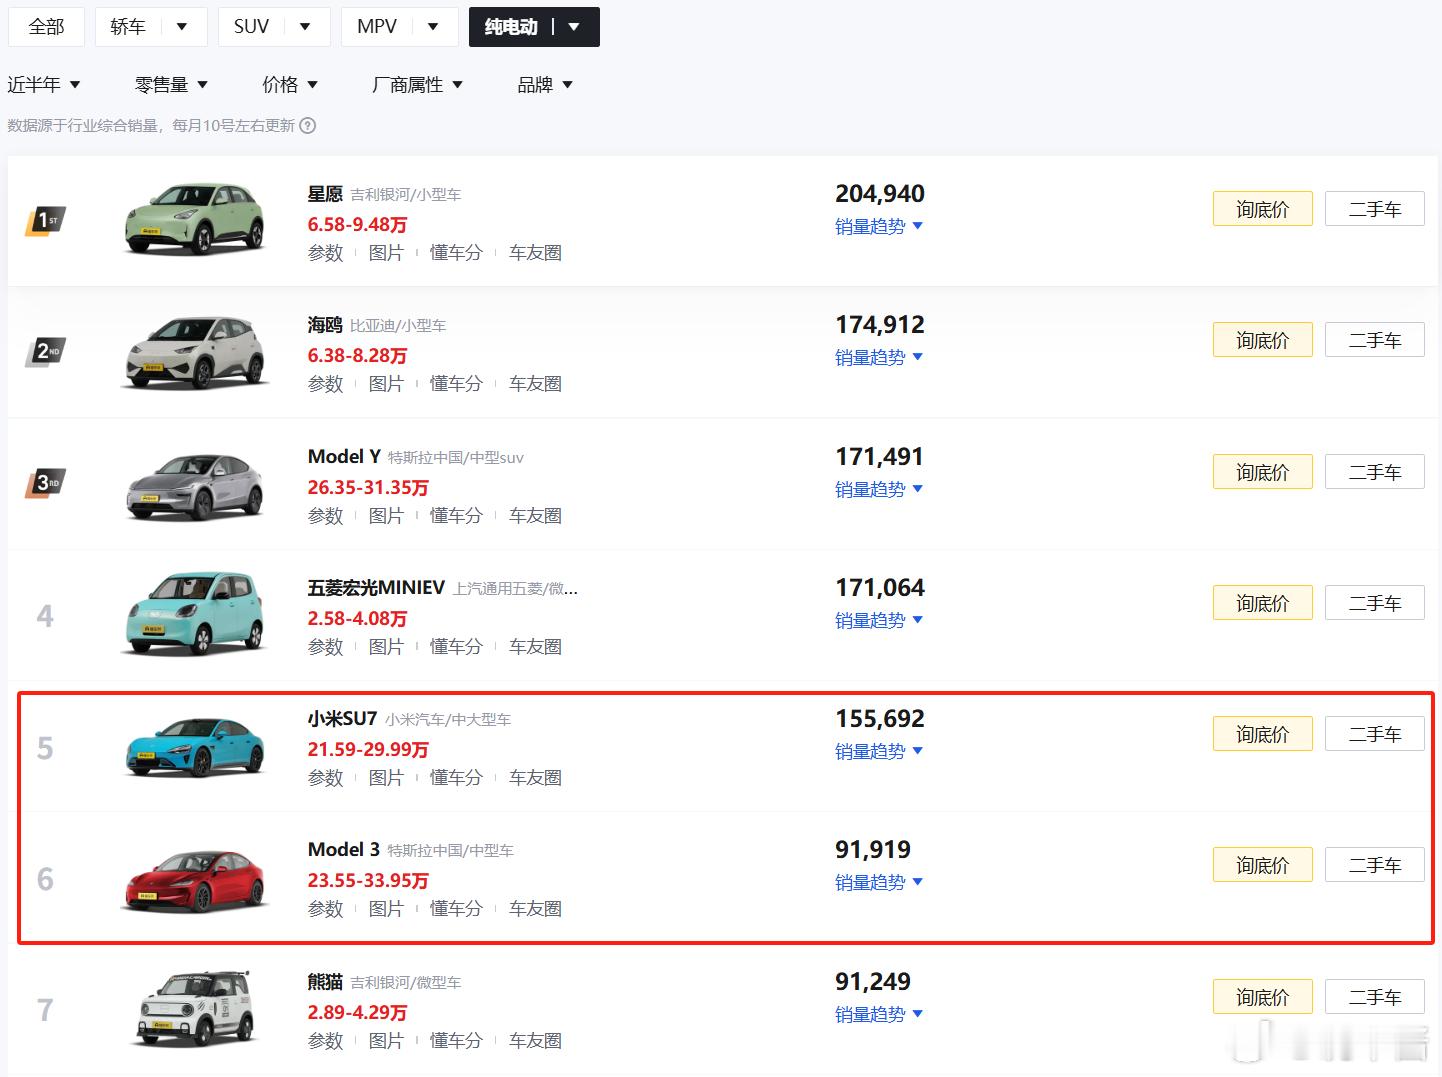Image resolution: width=1442 pixels, height=1077 pixels.
Task: Open the 海鸥 model name link
Action: tap(325, 325)
